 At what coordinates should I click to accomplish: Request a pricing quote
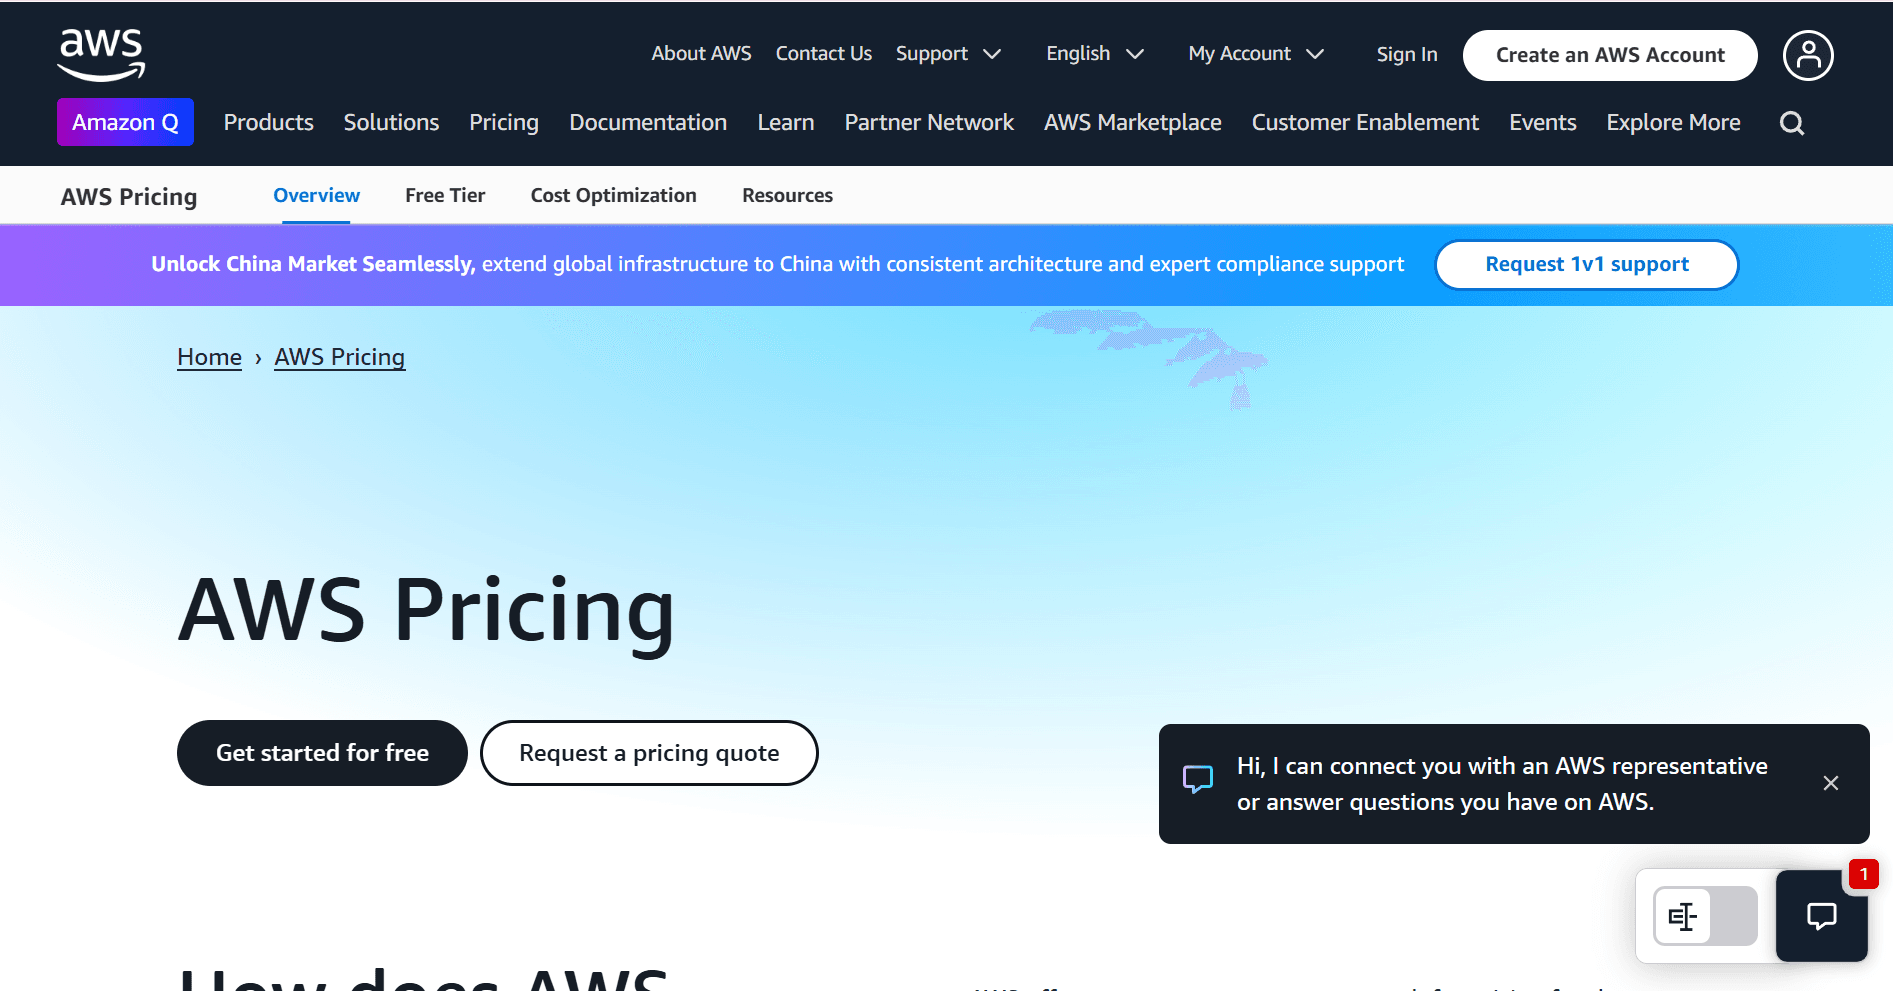coord(648,752)
